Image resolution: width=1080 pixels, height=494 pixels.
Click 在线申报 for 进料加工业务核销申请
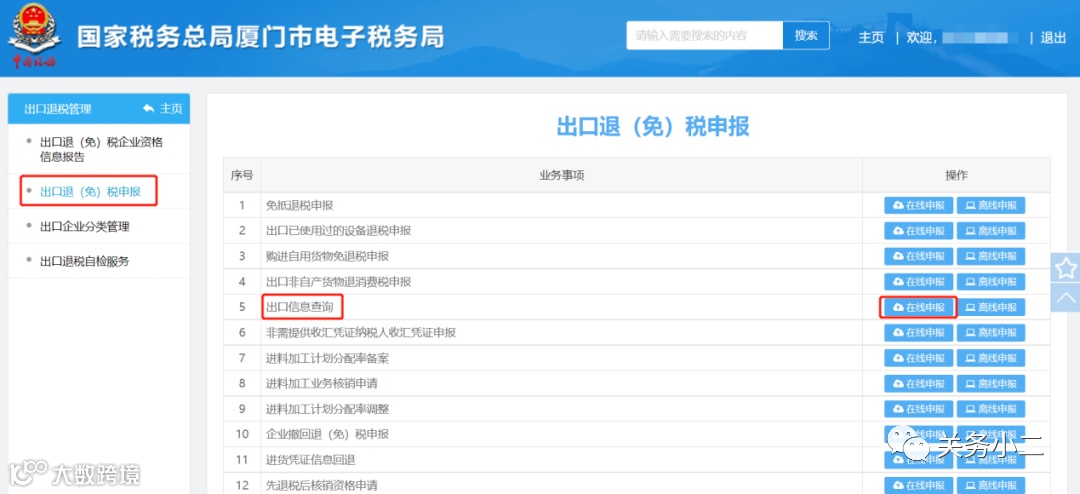919,384
